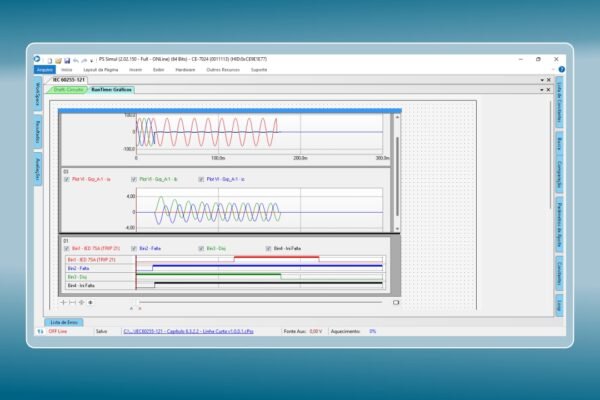Toggle the red Gsp_A1 - ia plot checkbox

click(x=67, y=179)
